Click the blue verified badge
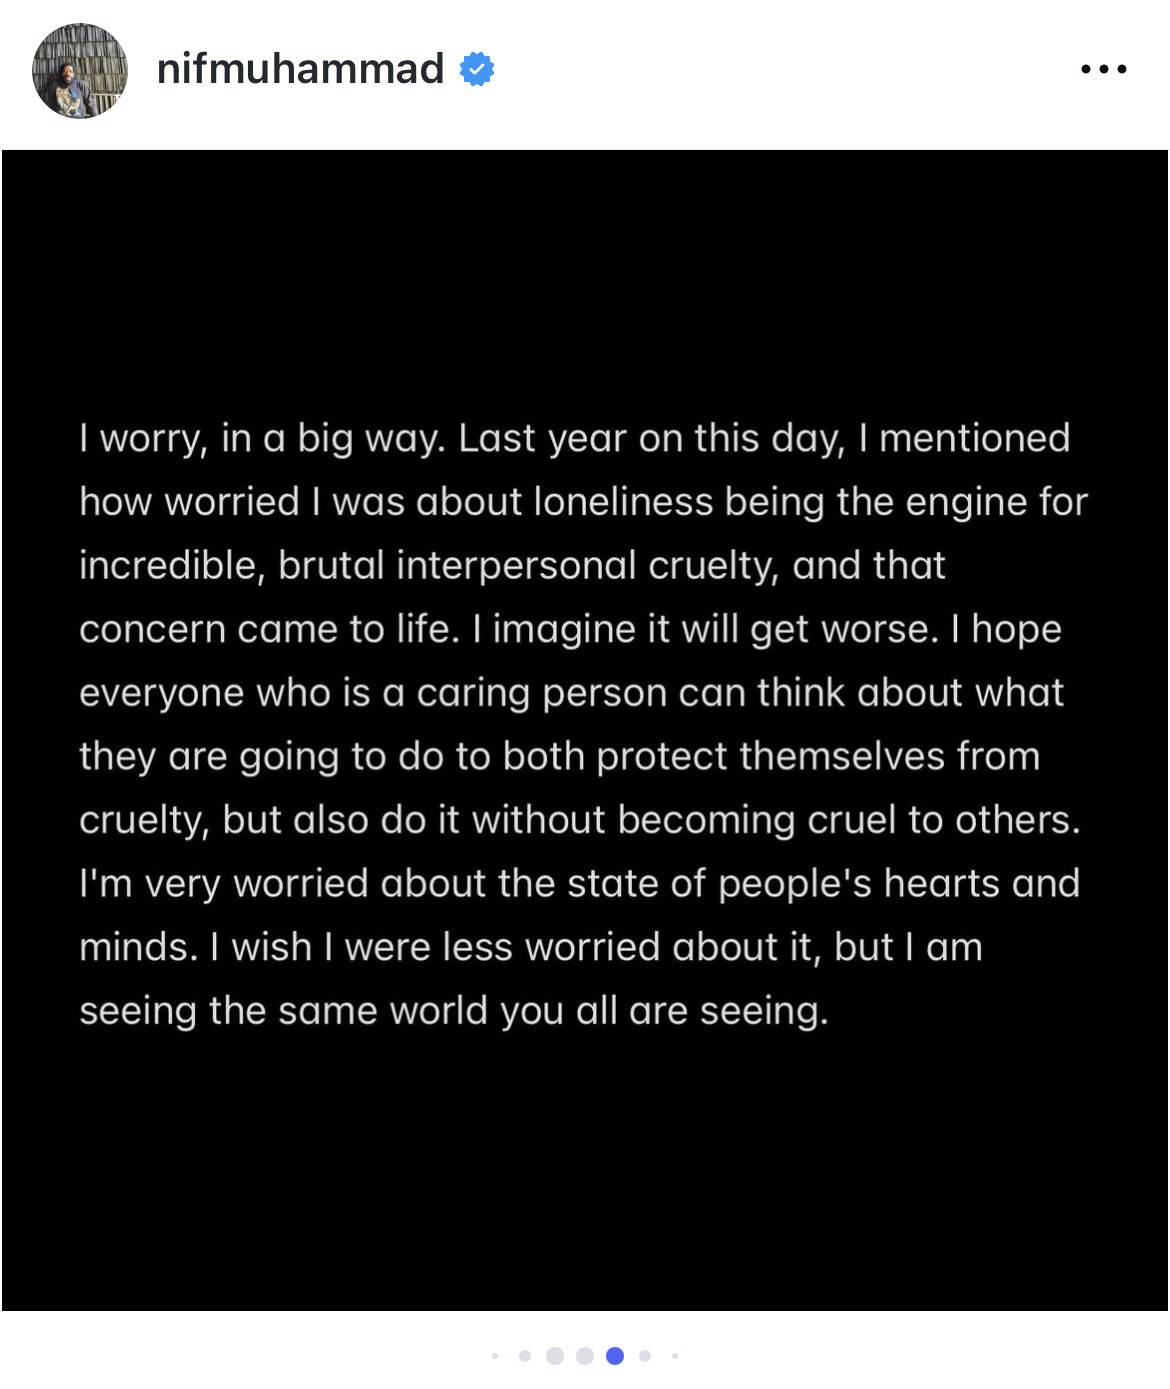This screenshot has width=1170, height=1389. coord(477,69)
